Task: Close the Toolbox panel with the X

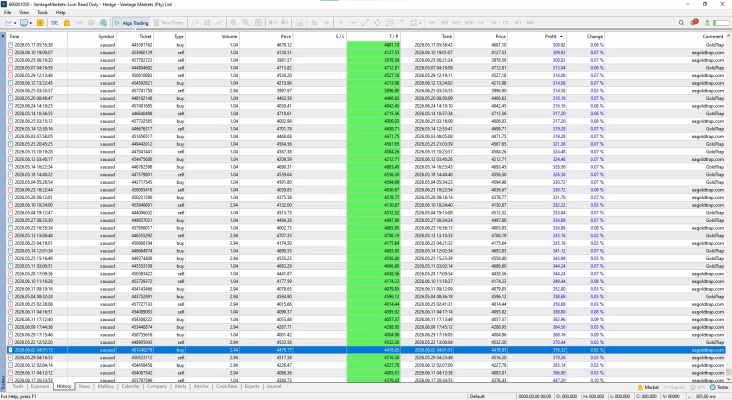Action: 3,36
